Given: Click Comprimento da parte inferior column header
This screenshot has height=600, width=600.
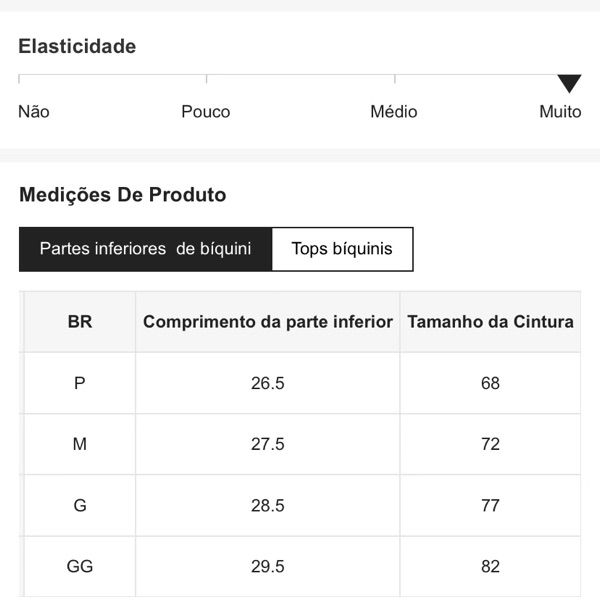Looking at the screenshot, I should coord(268,322).
